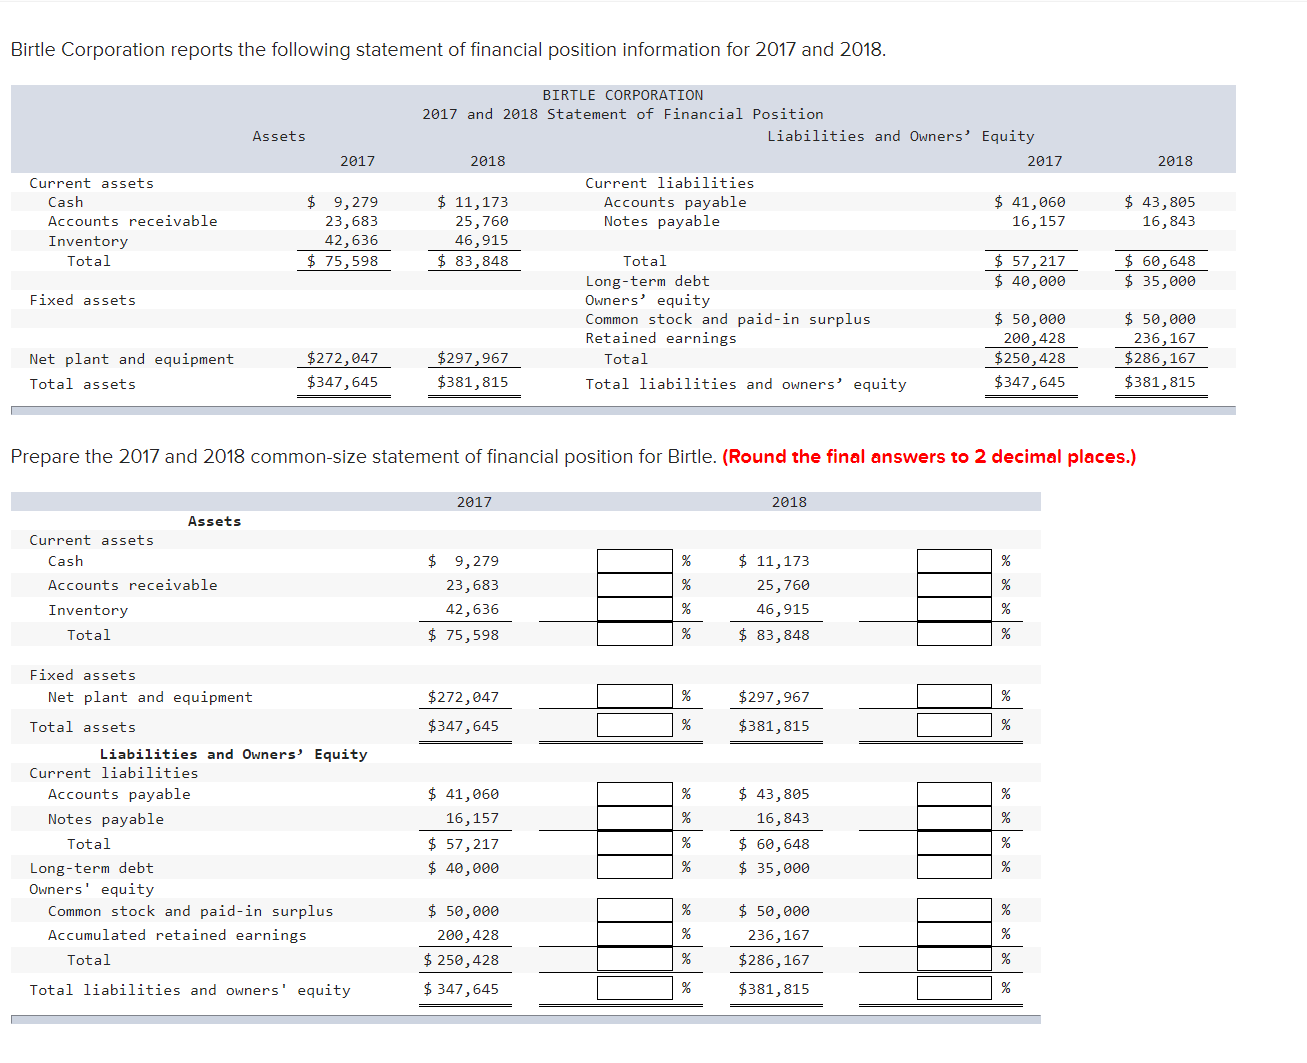Screen dimensions: 1307x1063
Task: Click the 2018 Common stock percentage field
Action: [955, 910]
